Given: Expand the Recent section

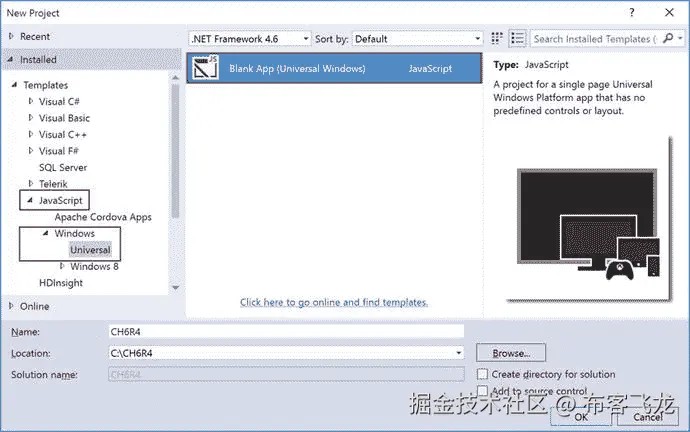Looking at the screenshot, I should click(11, 36).
